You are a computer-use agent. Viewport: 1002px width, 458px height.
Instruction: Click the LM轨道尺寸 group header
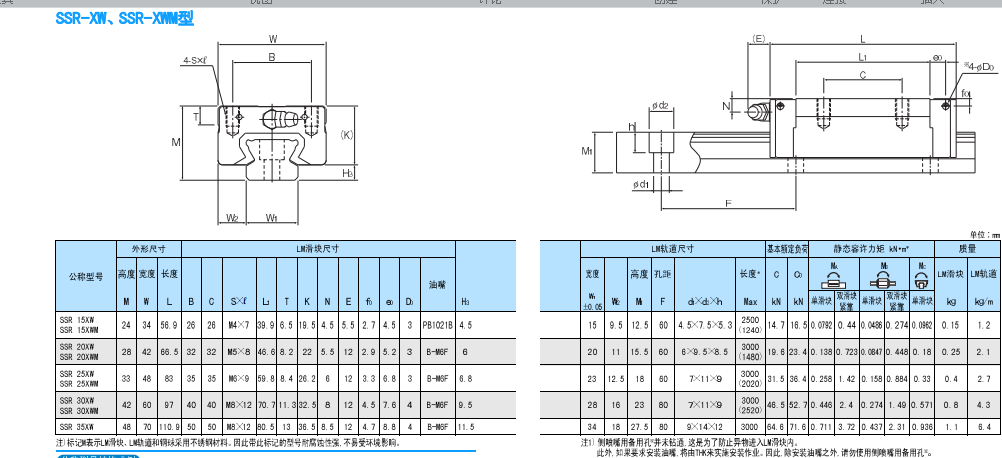coord(673,249)
